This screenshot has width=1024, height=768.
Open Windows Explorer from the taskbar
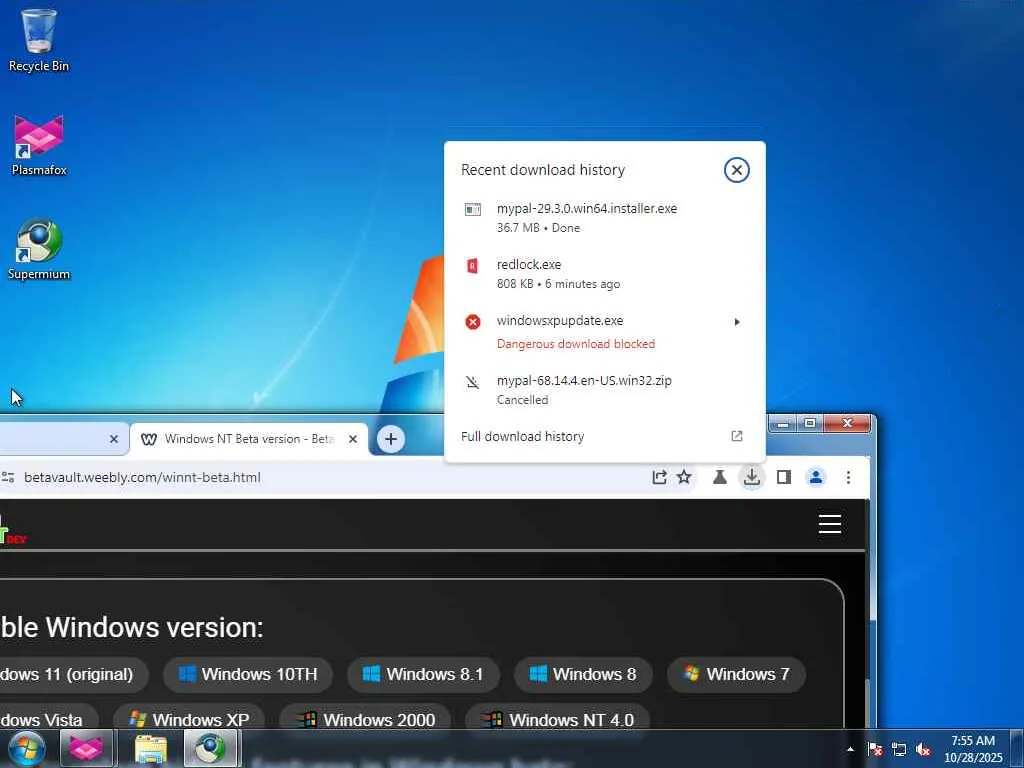point(151,748)
